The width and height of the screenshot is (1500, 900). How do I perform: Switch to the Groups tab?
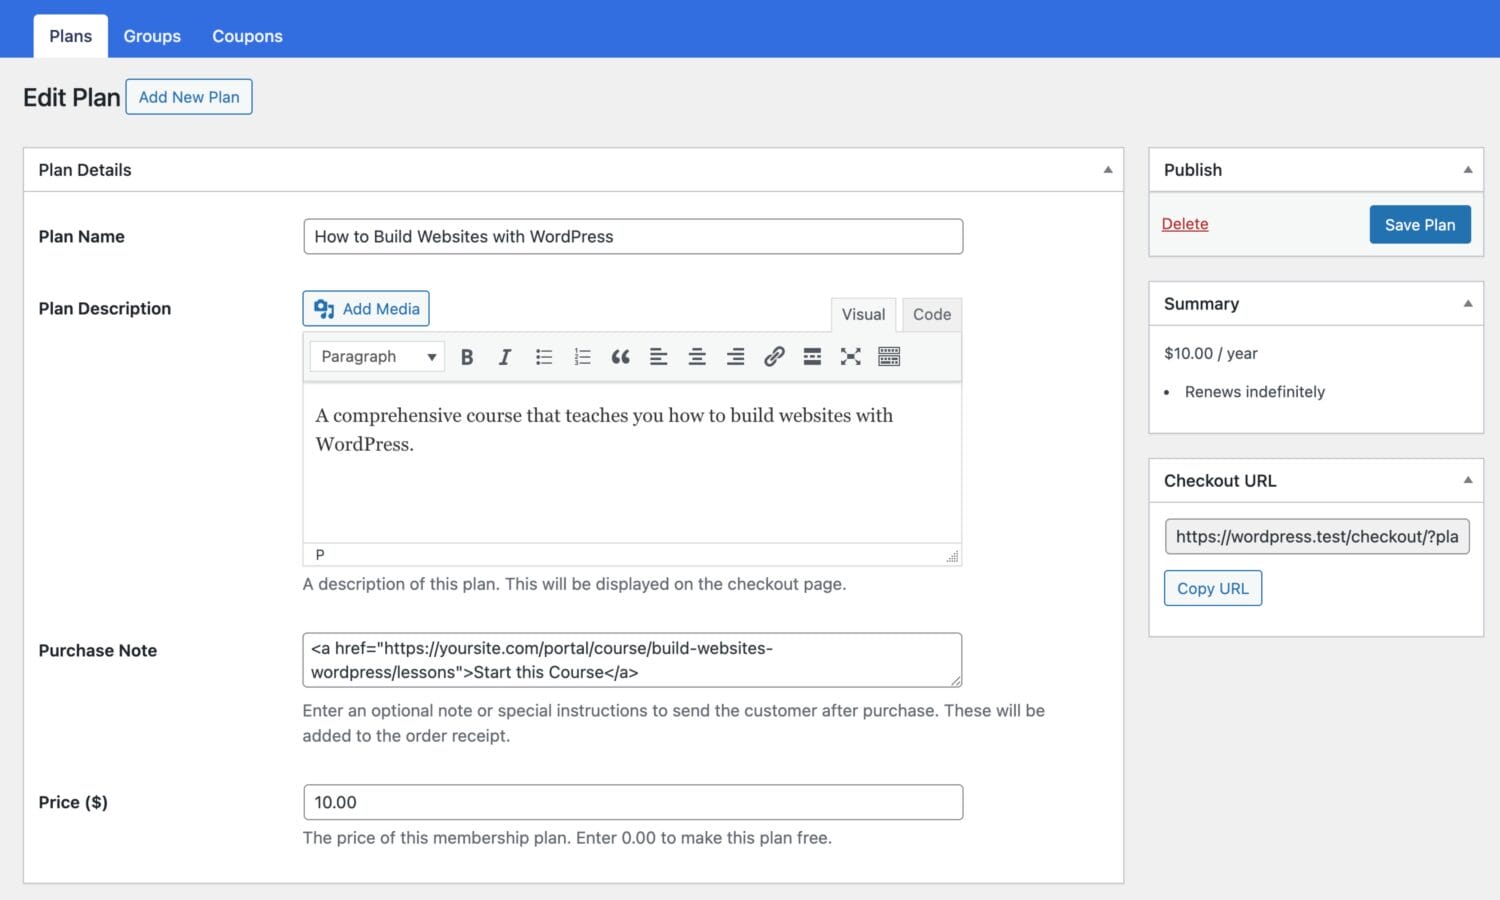click(152, 36)
